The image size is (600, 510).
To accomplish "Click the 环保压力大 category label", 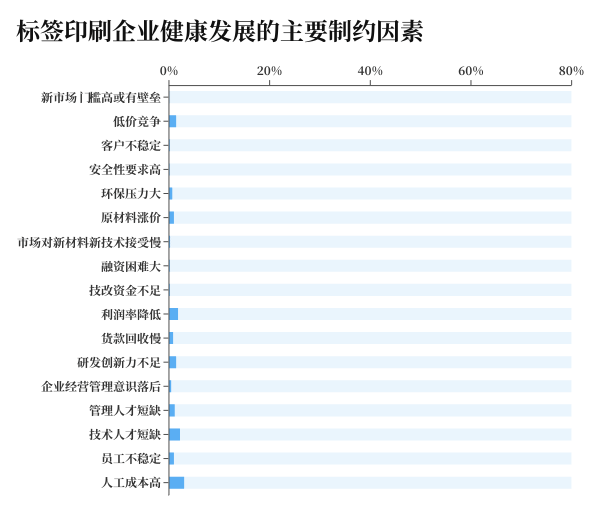I will (x=131, y=194).
